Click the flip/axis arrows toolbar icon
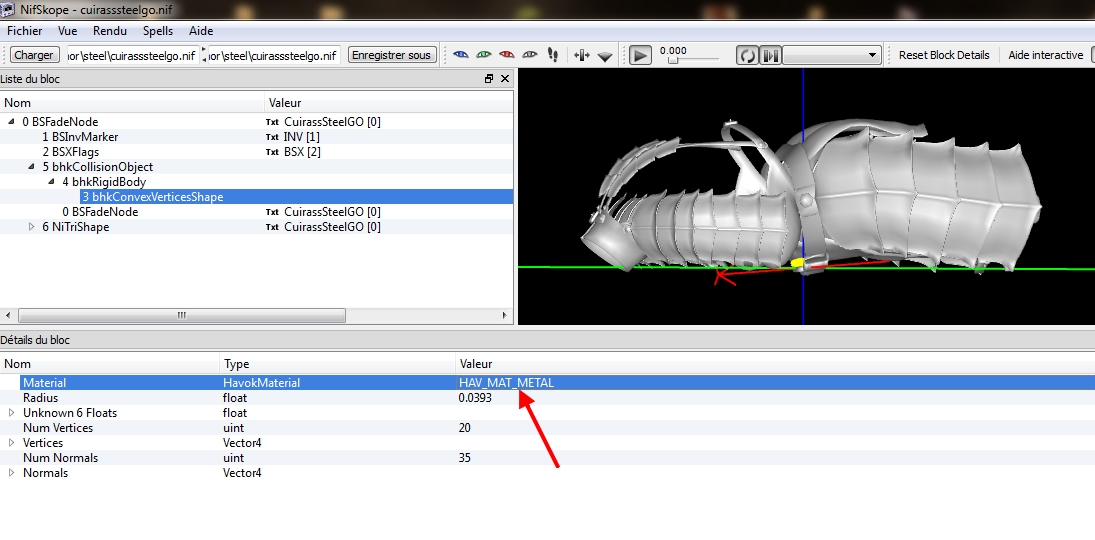 coord(582,54)
